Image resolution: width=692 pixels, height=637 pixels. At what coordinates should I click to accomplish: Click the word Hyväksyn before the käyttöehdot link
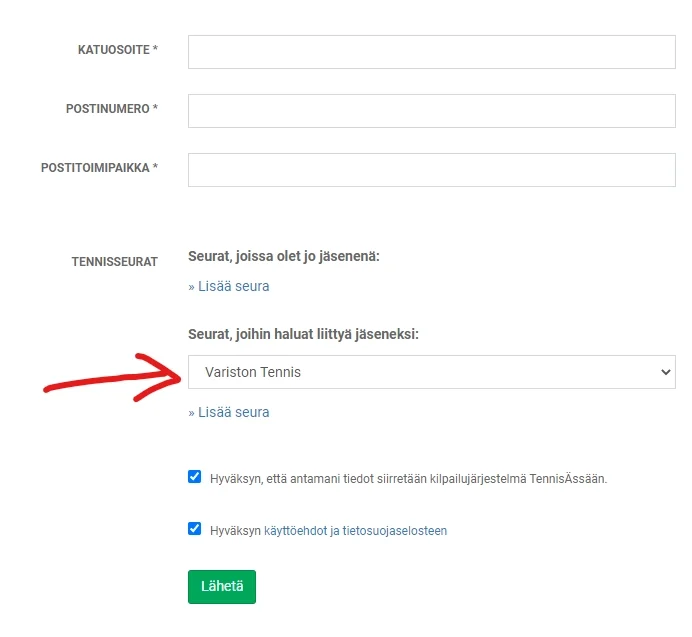235,531
